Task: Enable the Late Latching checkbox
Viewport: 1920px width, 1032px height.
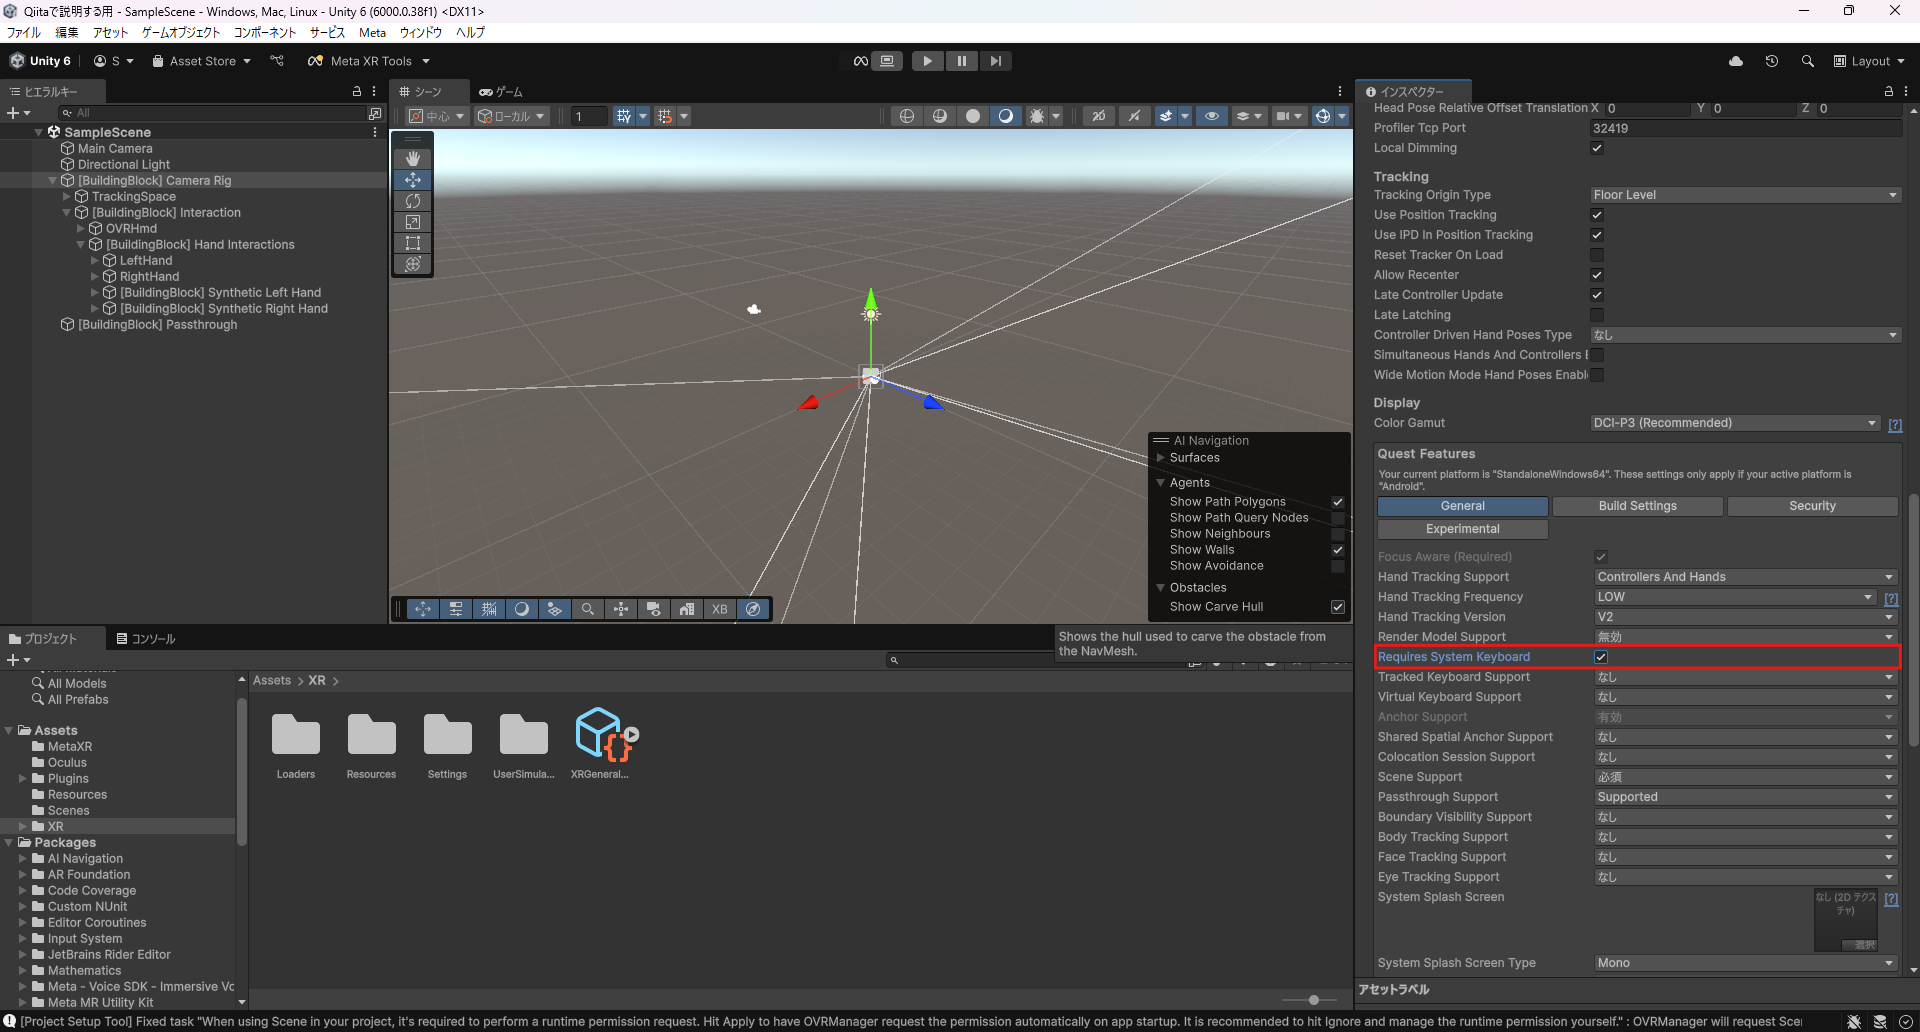Action: [x=1597, y=315]
